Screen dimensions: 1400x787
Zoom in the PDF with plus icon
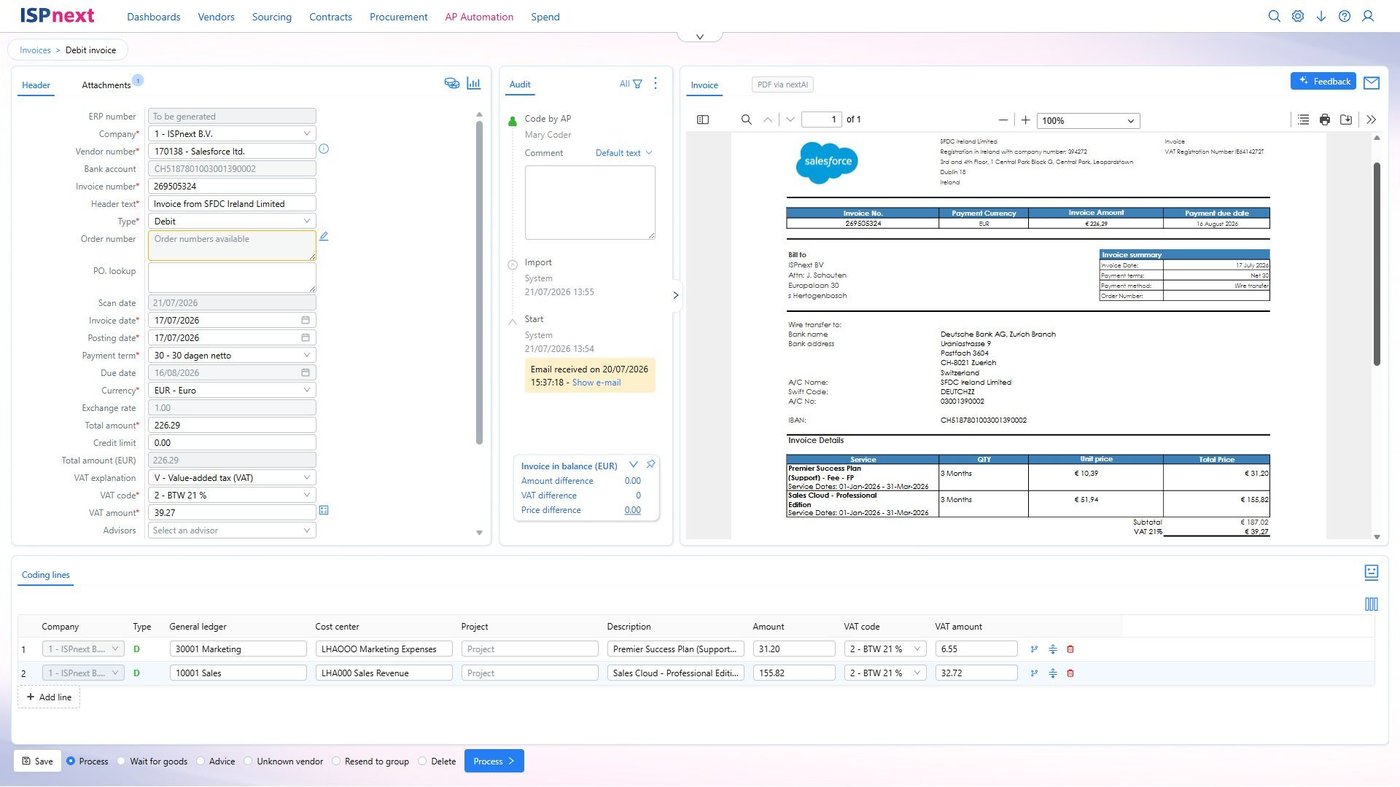(1025, 120)
